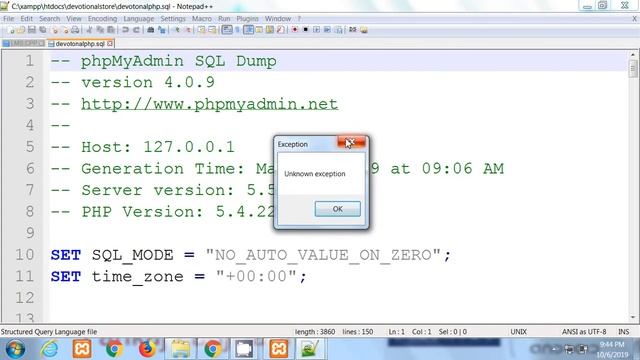Image resolution: width=640 pixels, height=360 pixels.
Task: Open the Windows Start button
Action: [x=15, y=349]
